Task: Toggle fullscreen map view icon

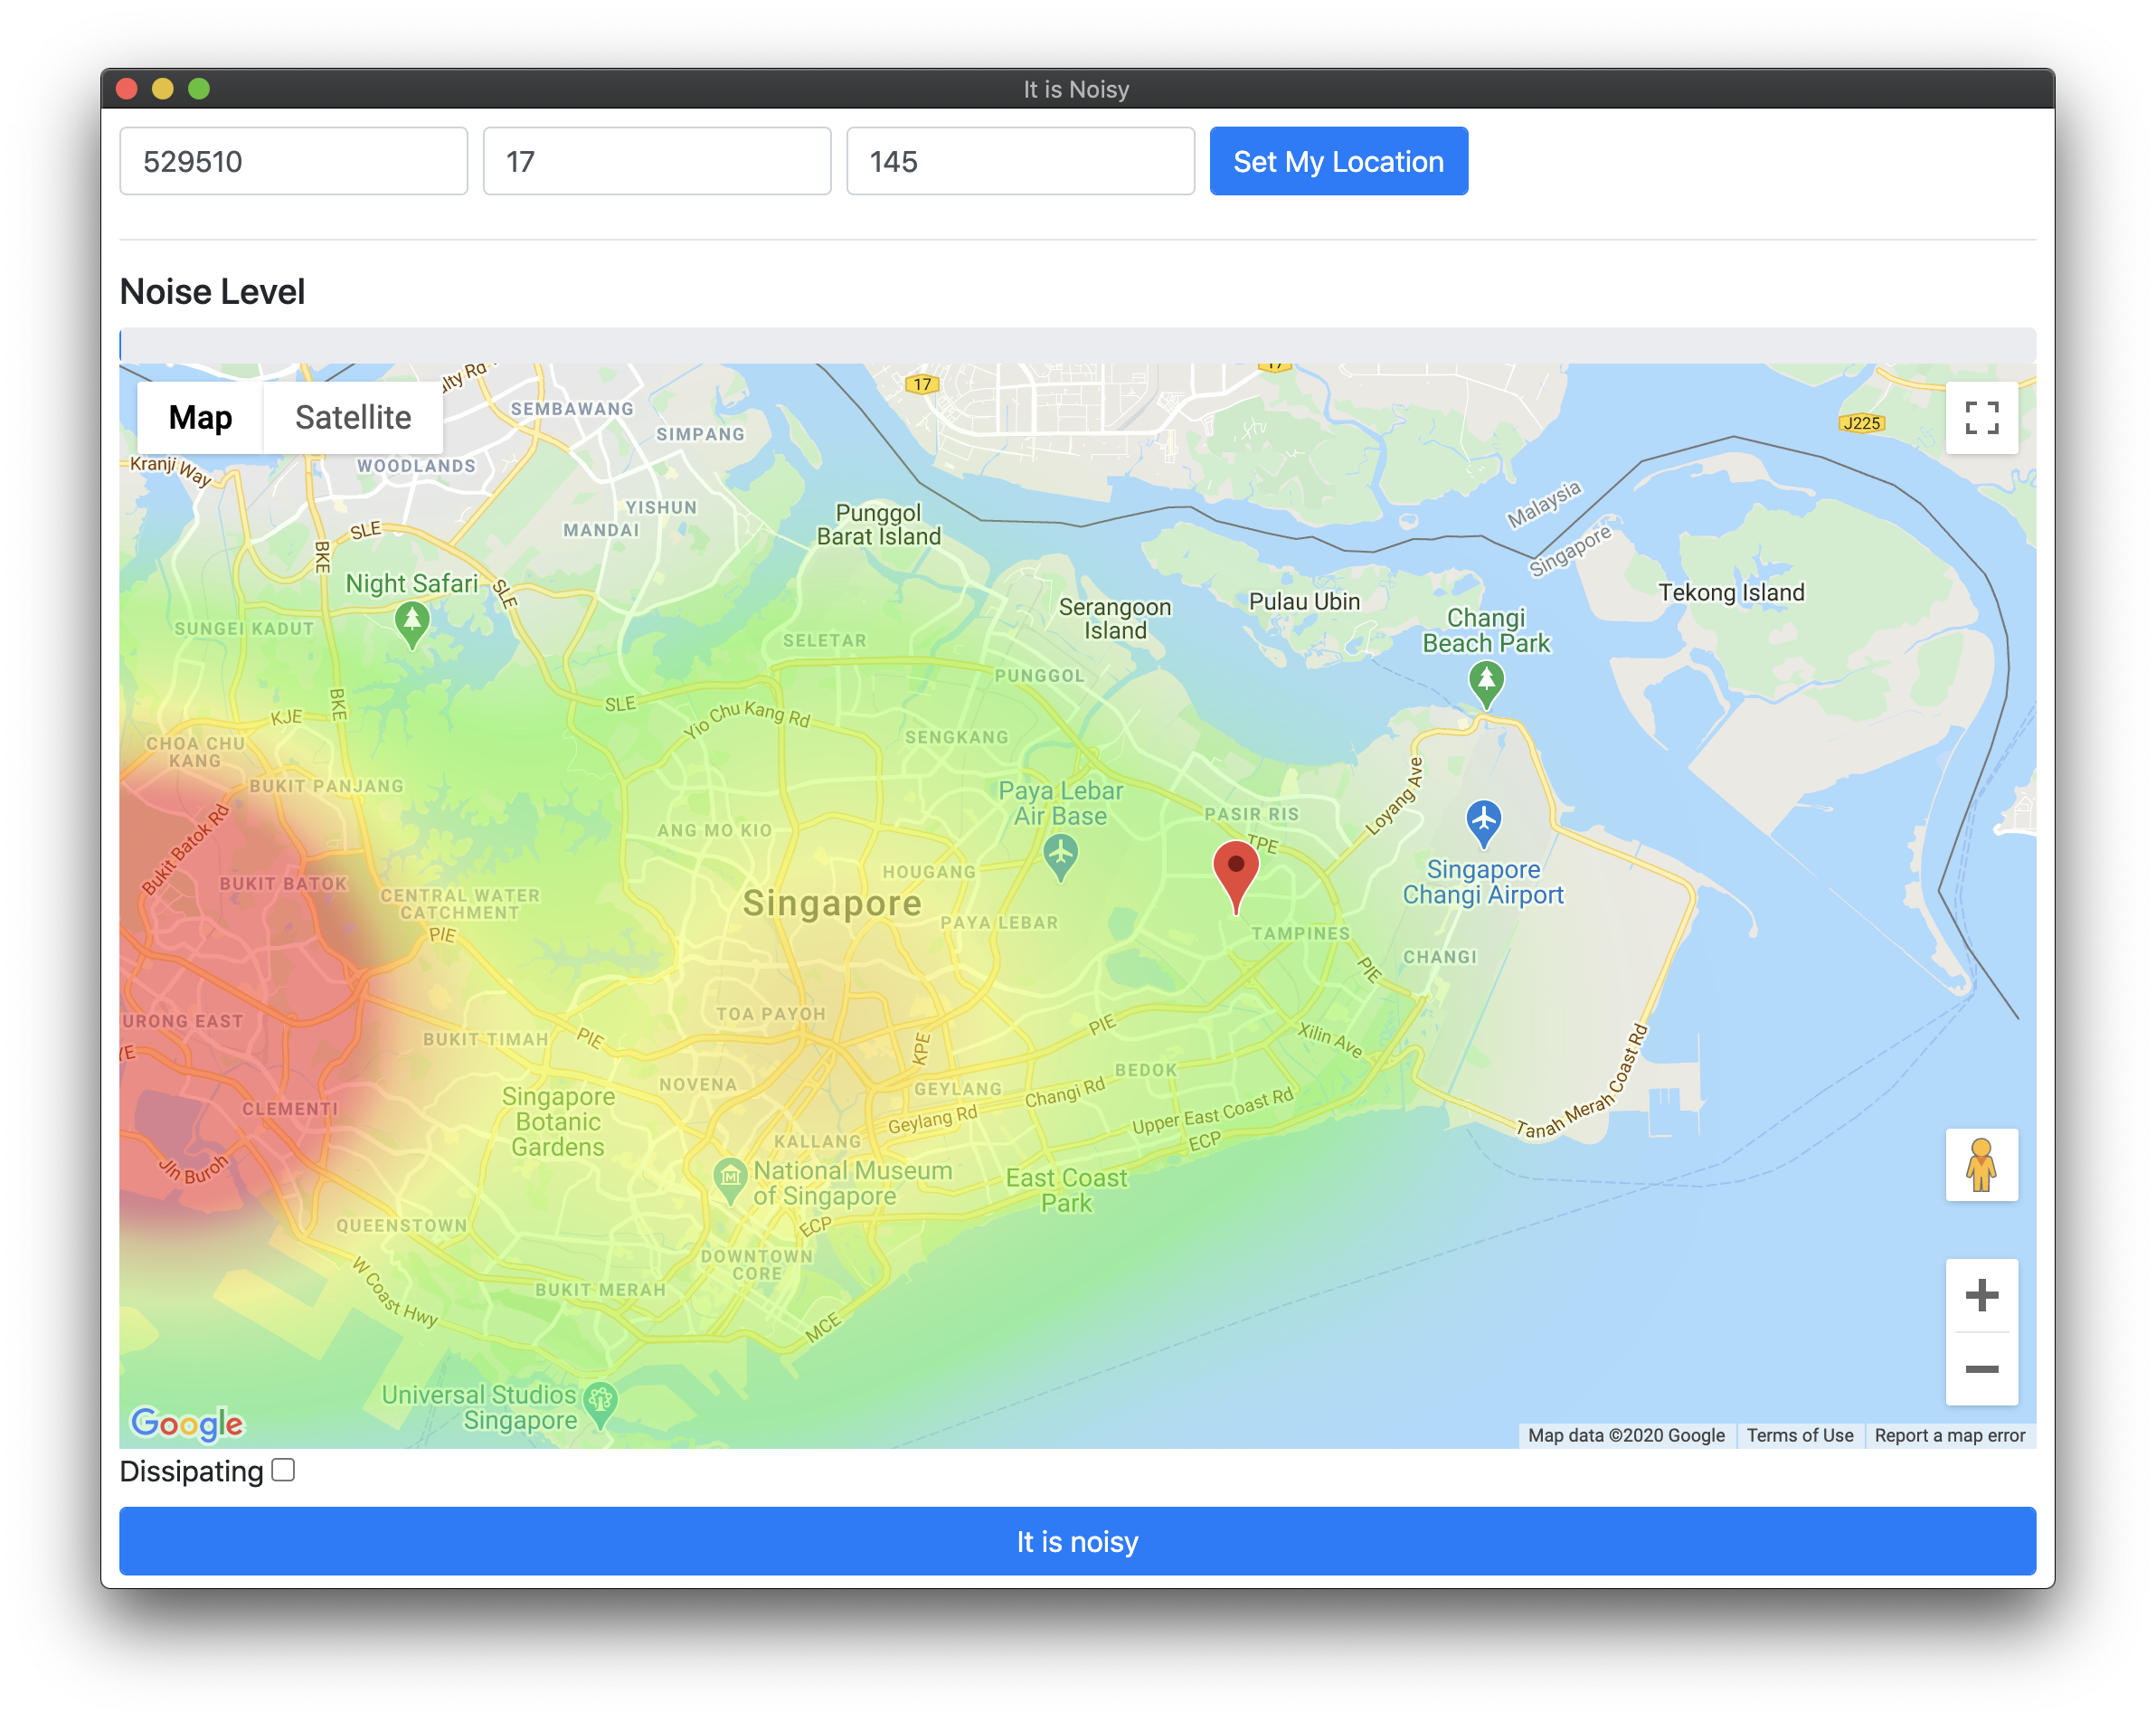Action: pyautogui.click(x=1981, y=417)
